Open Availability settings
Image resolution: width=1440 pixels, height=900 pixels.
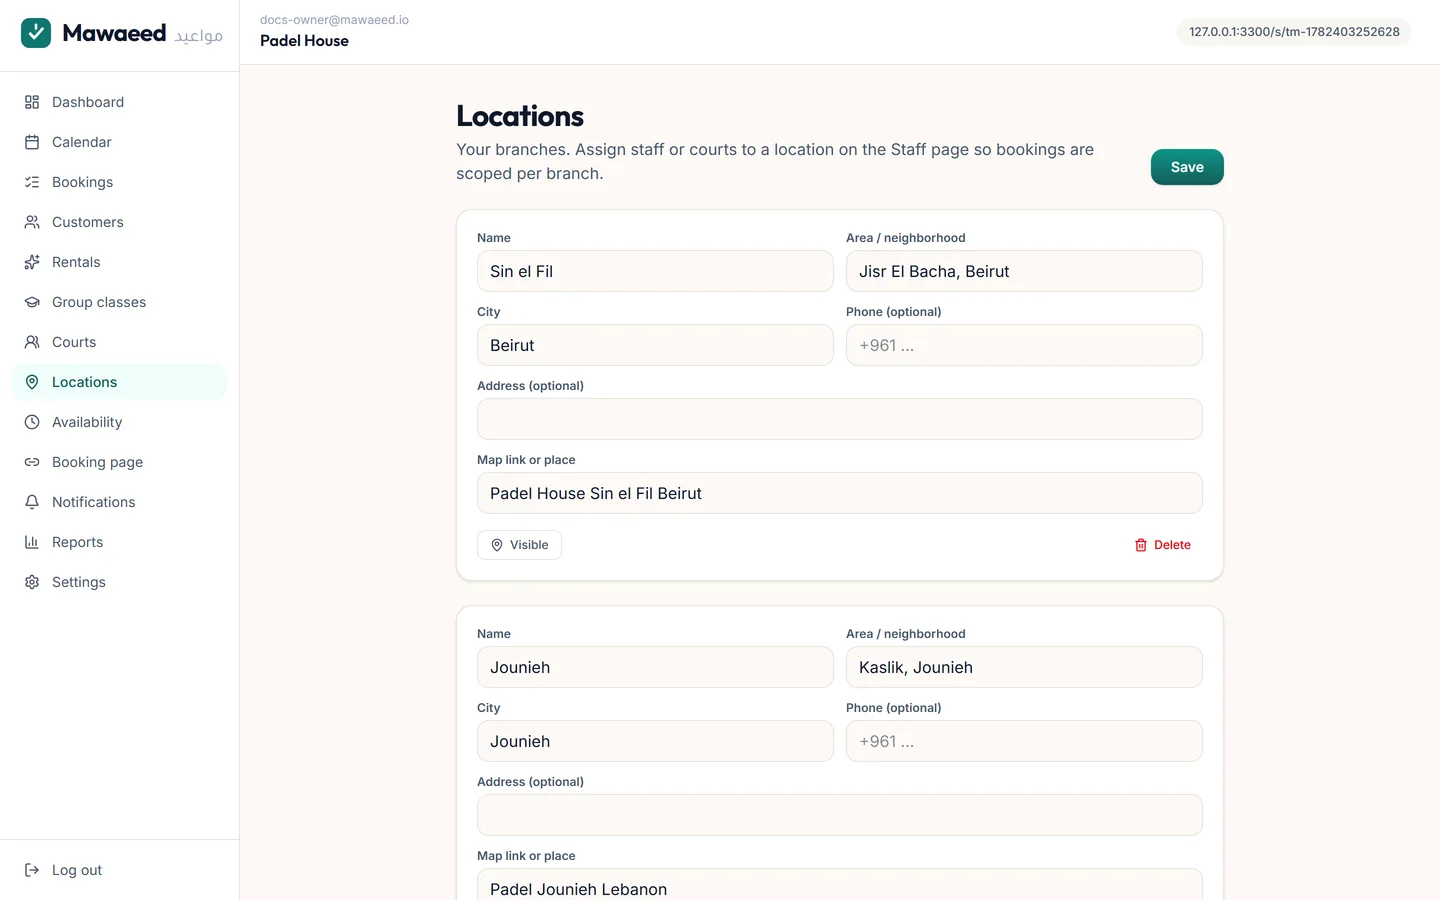(x=120, y=422)
